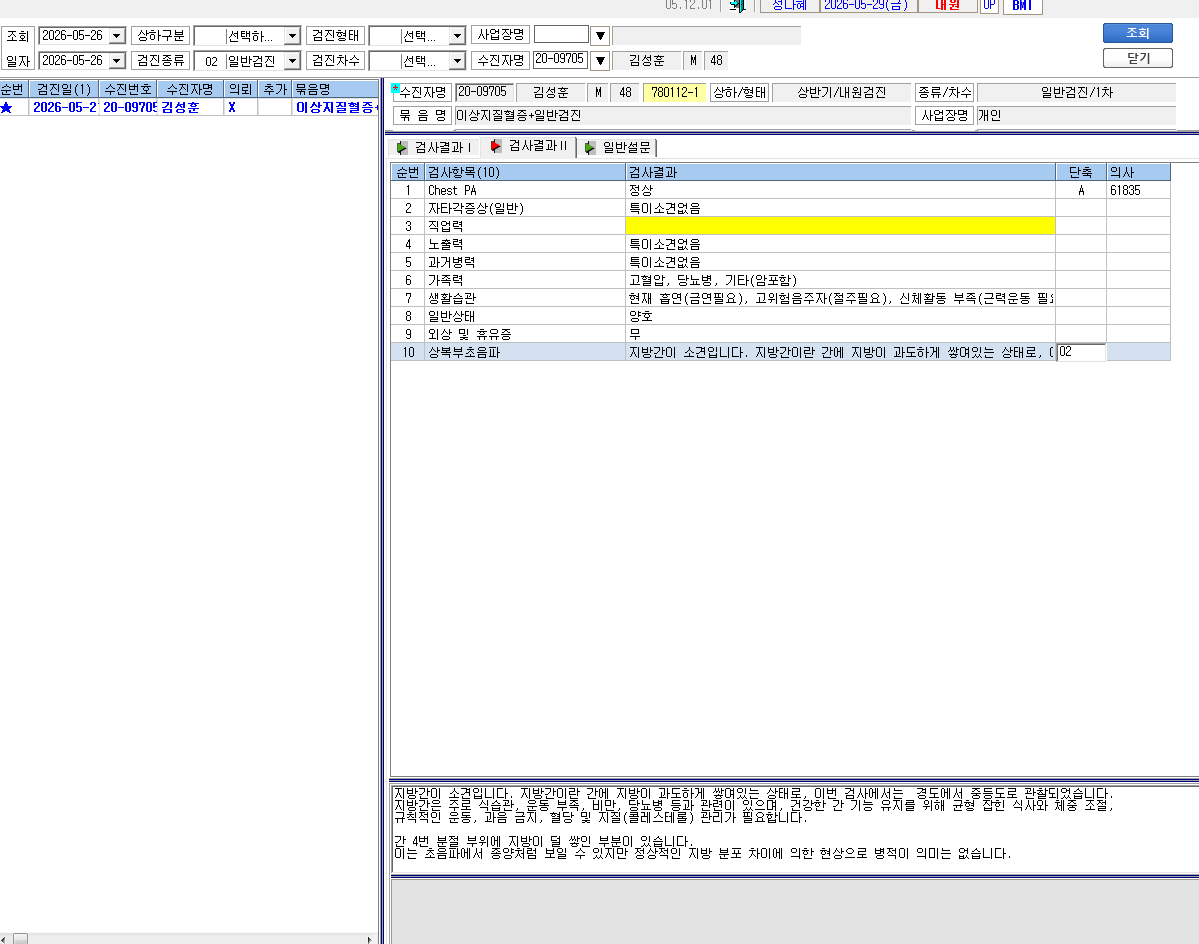Click the exit door icon in top bar

[x=737, y=5]
